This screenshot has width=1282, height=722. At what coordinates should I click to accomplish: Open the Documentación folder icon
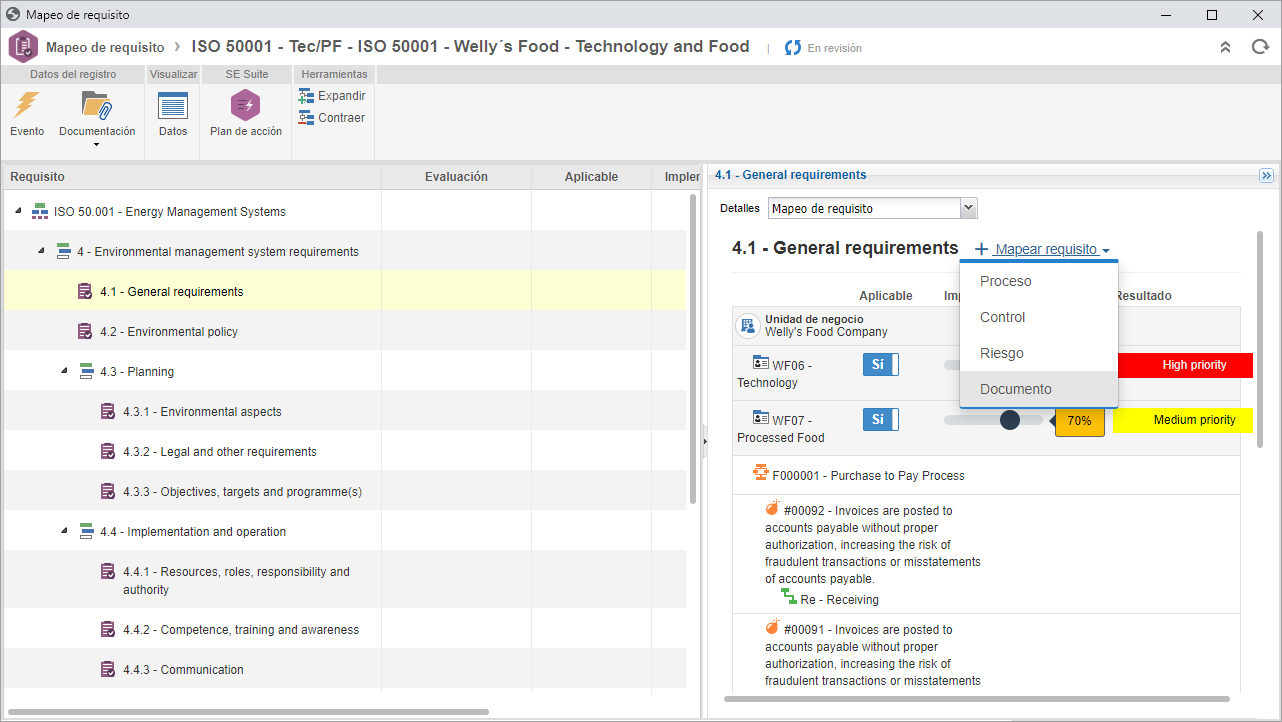tap(97, 105)
